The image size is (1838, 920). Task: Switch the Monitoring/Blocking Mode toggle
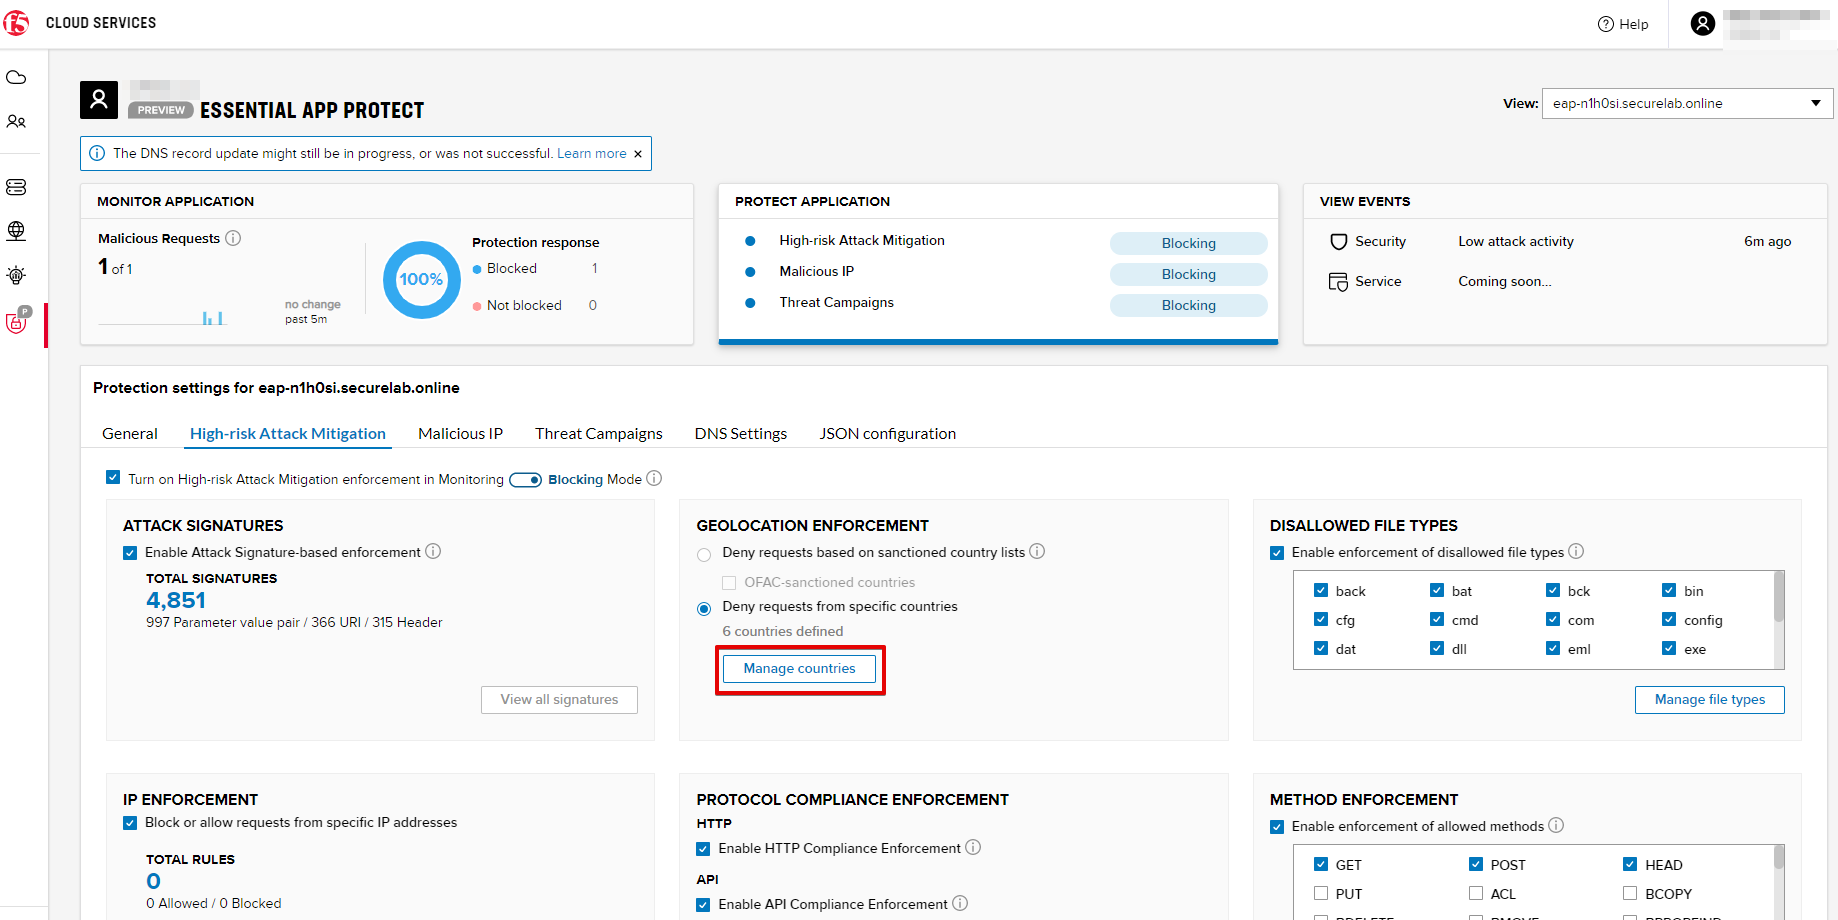tap(525, 480)
